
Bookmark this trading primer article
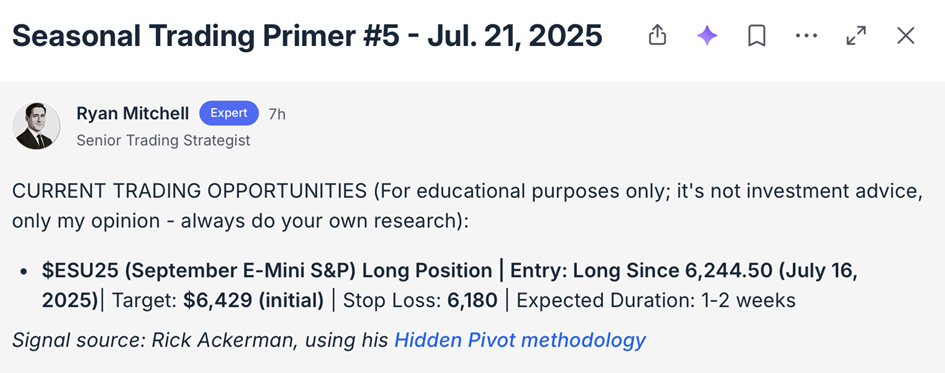tap(756, 36)
